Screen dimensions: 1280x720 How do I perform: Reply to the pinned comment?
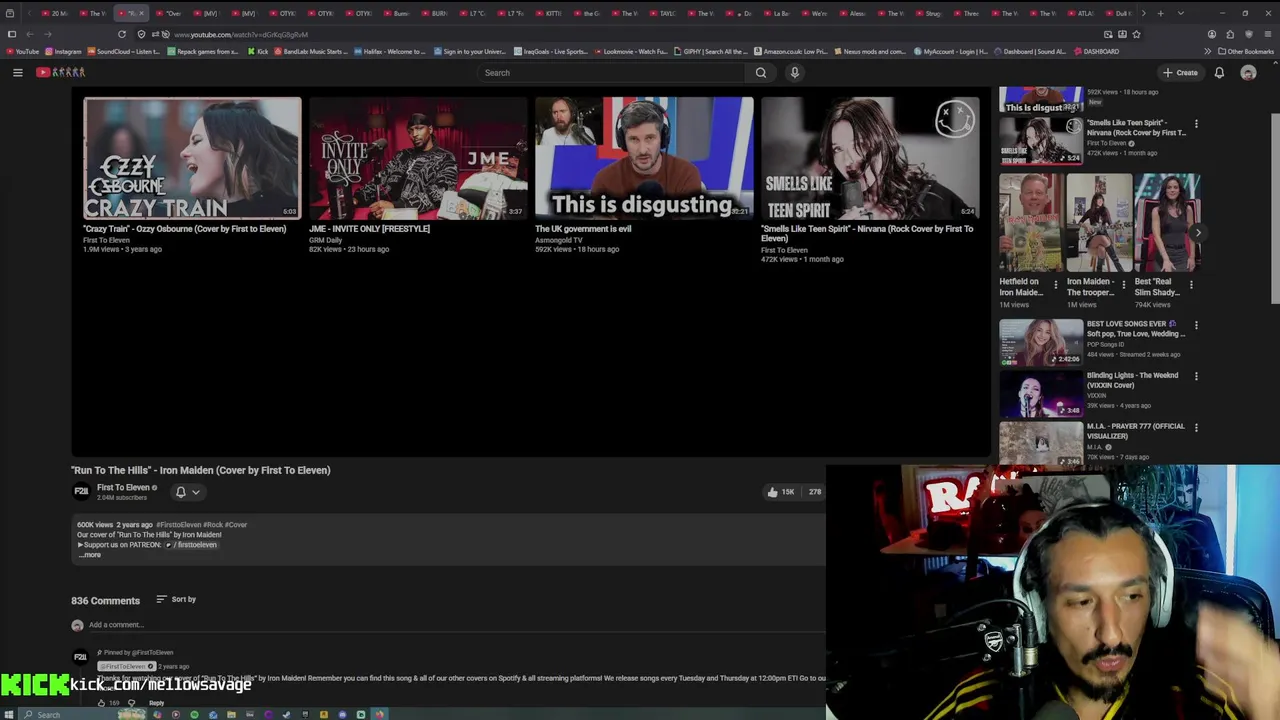click(156, 703)
